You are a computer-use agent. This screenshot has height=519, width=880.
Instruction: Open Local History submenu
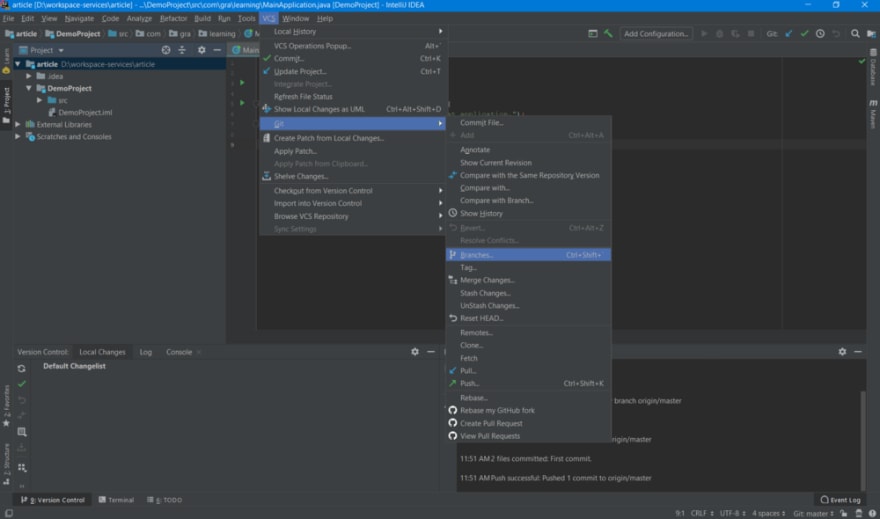tap(353, 31)
